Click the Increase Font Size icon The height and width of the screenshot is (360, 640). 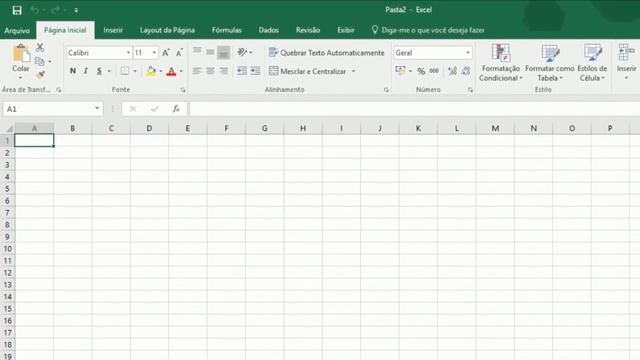(x=166, y=53)
